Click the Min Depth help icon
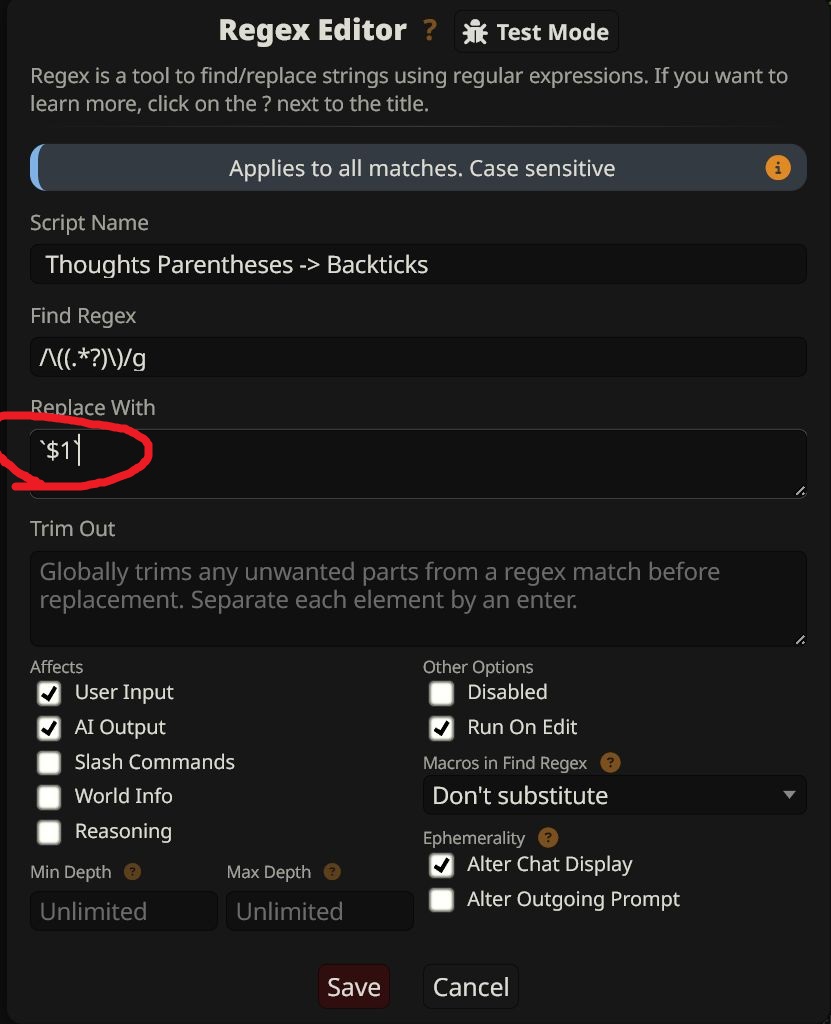Image resolution: width=831 pixels, height=1024 pixels. (132, 872)
